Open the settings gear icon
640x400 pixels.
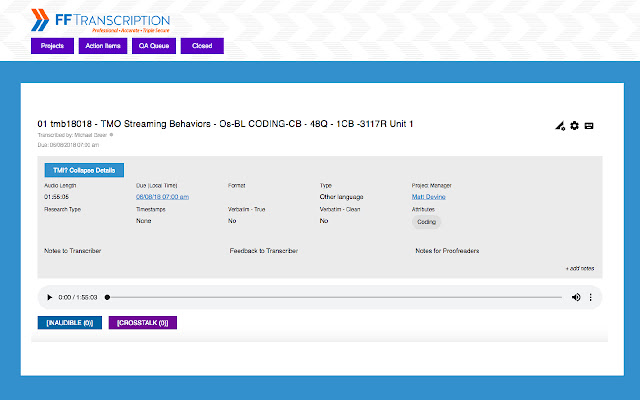click(574, 126)
